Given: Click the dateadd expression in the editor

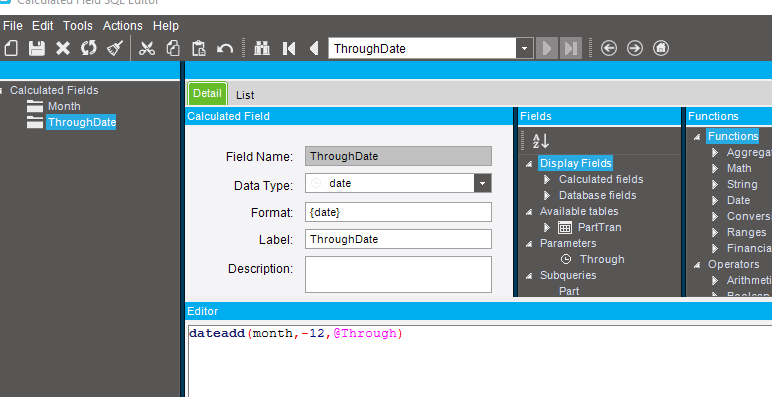Looking at the screenshot, I should pyautogui.click(x=295, y=333).
